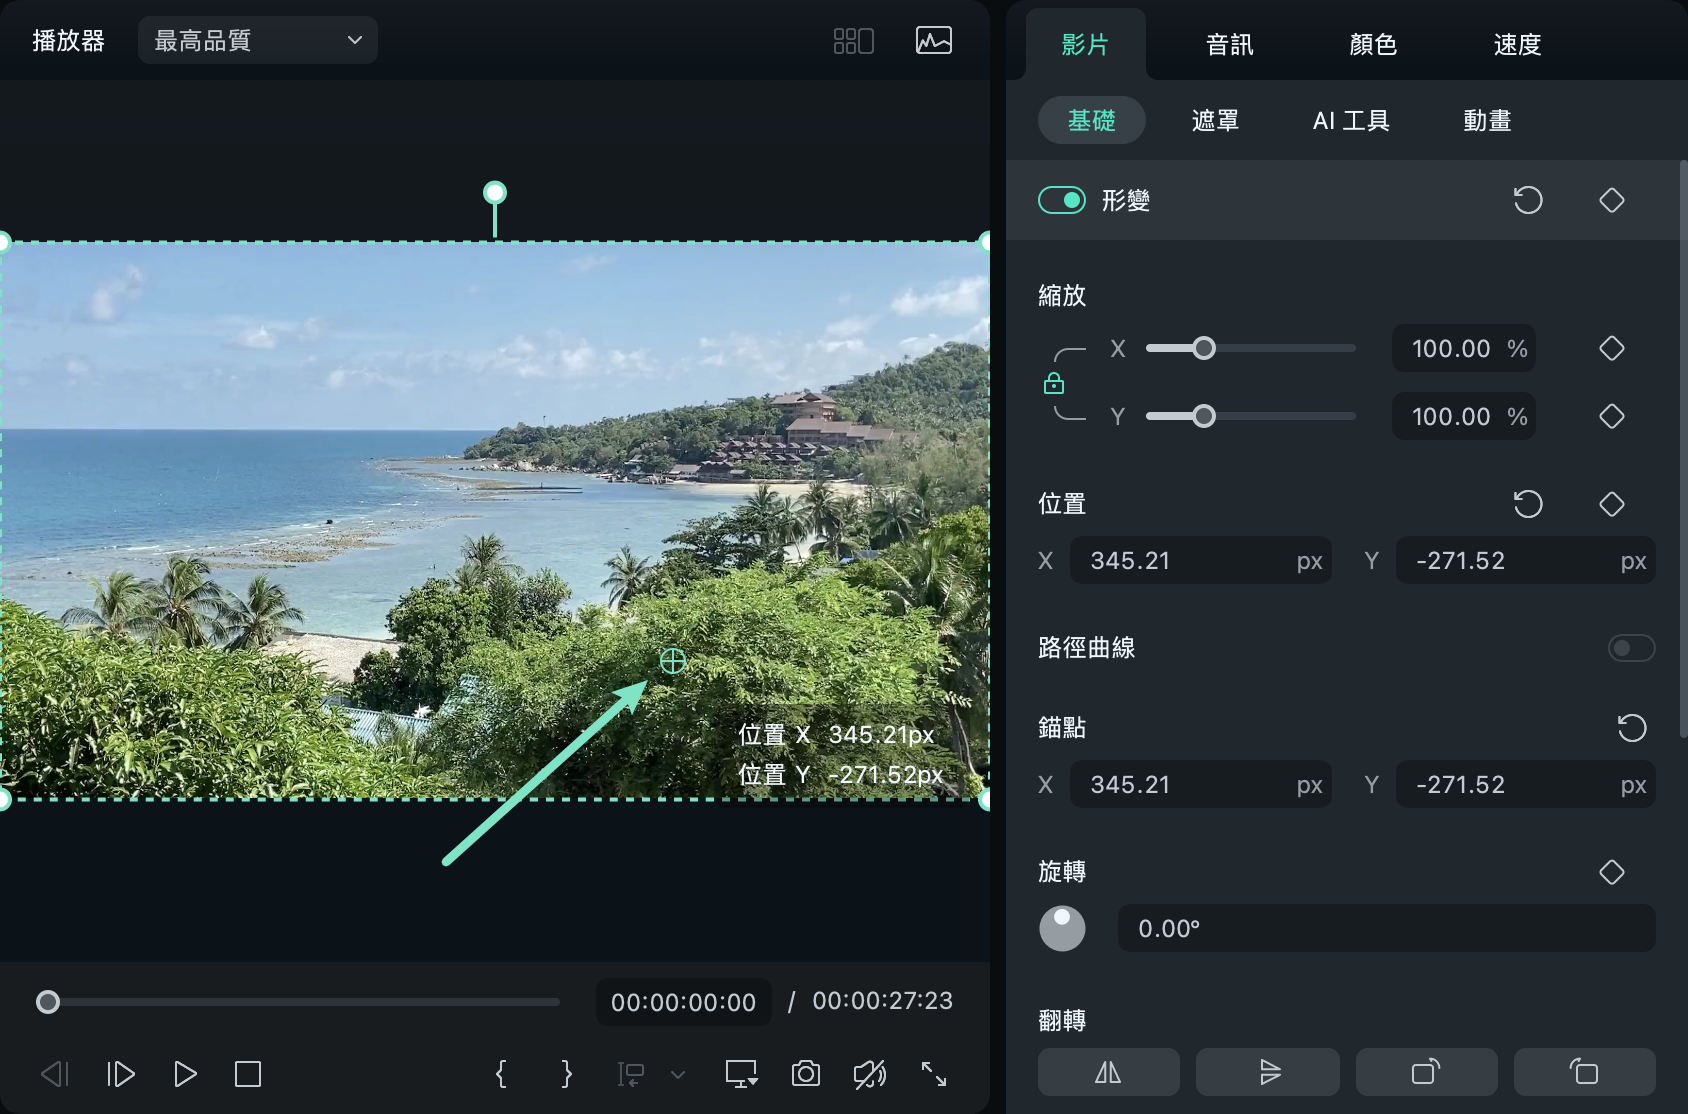The width and height of the screenshot is (1688, 1114).
Task: Open the 遮罩 sub-tab
Action: (1215, 121)
